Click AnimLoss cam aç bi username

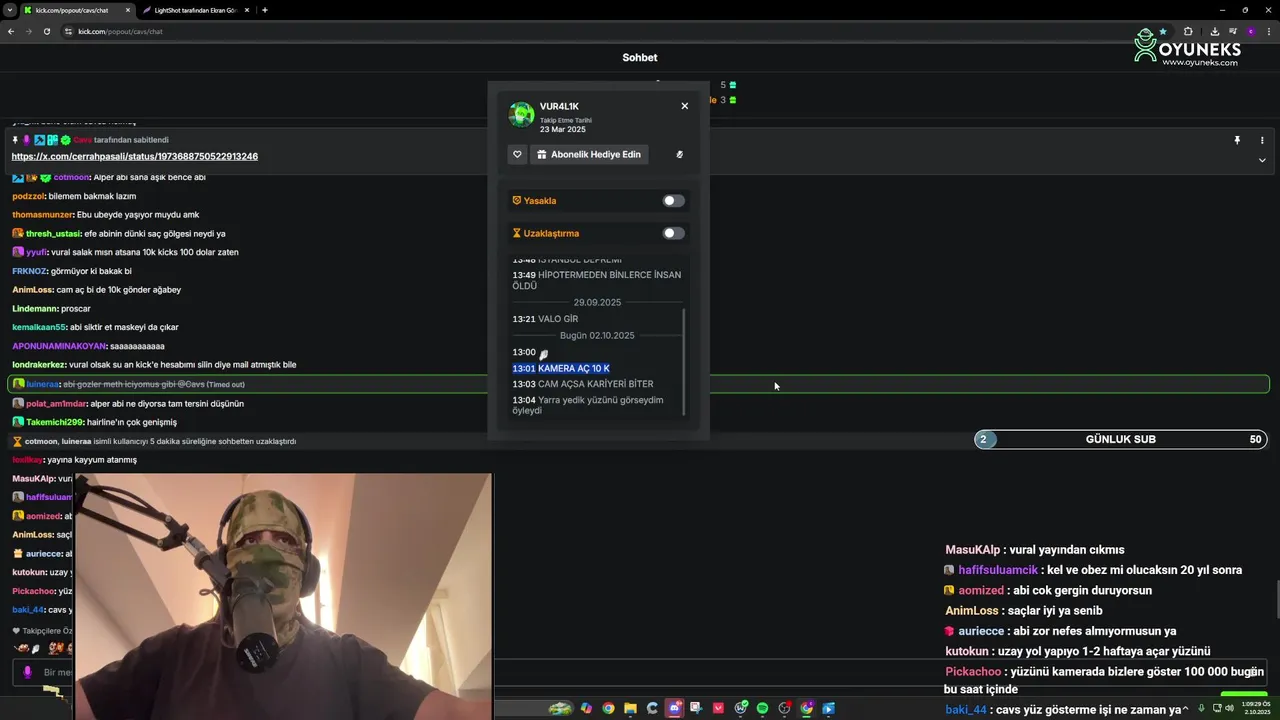pyautogui.click(x=33, y=290)
